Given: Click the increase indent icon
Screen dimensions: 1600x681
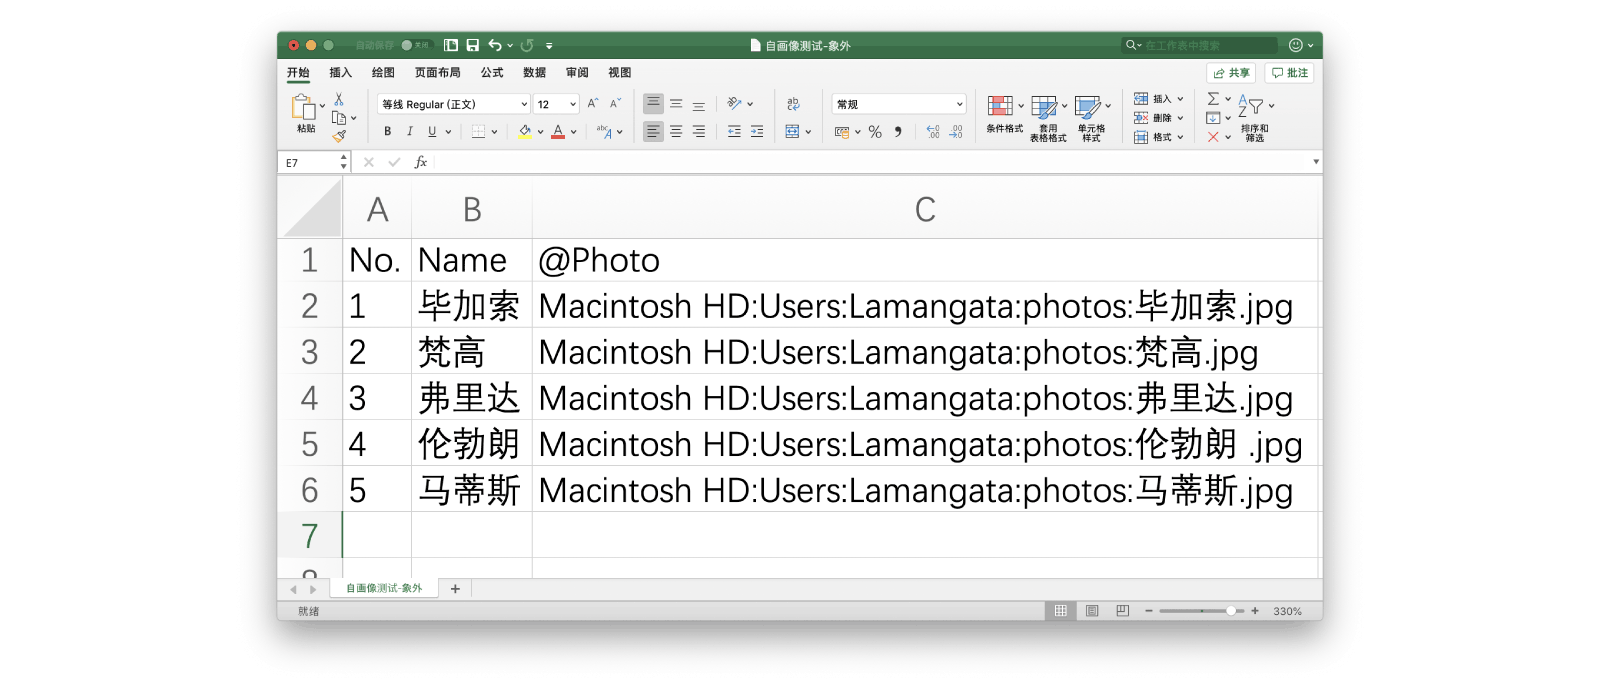Looking at the screenshot, I should point(757,132).
